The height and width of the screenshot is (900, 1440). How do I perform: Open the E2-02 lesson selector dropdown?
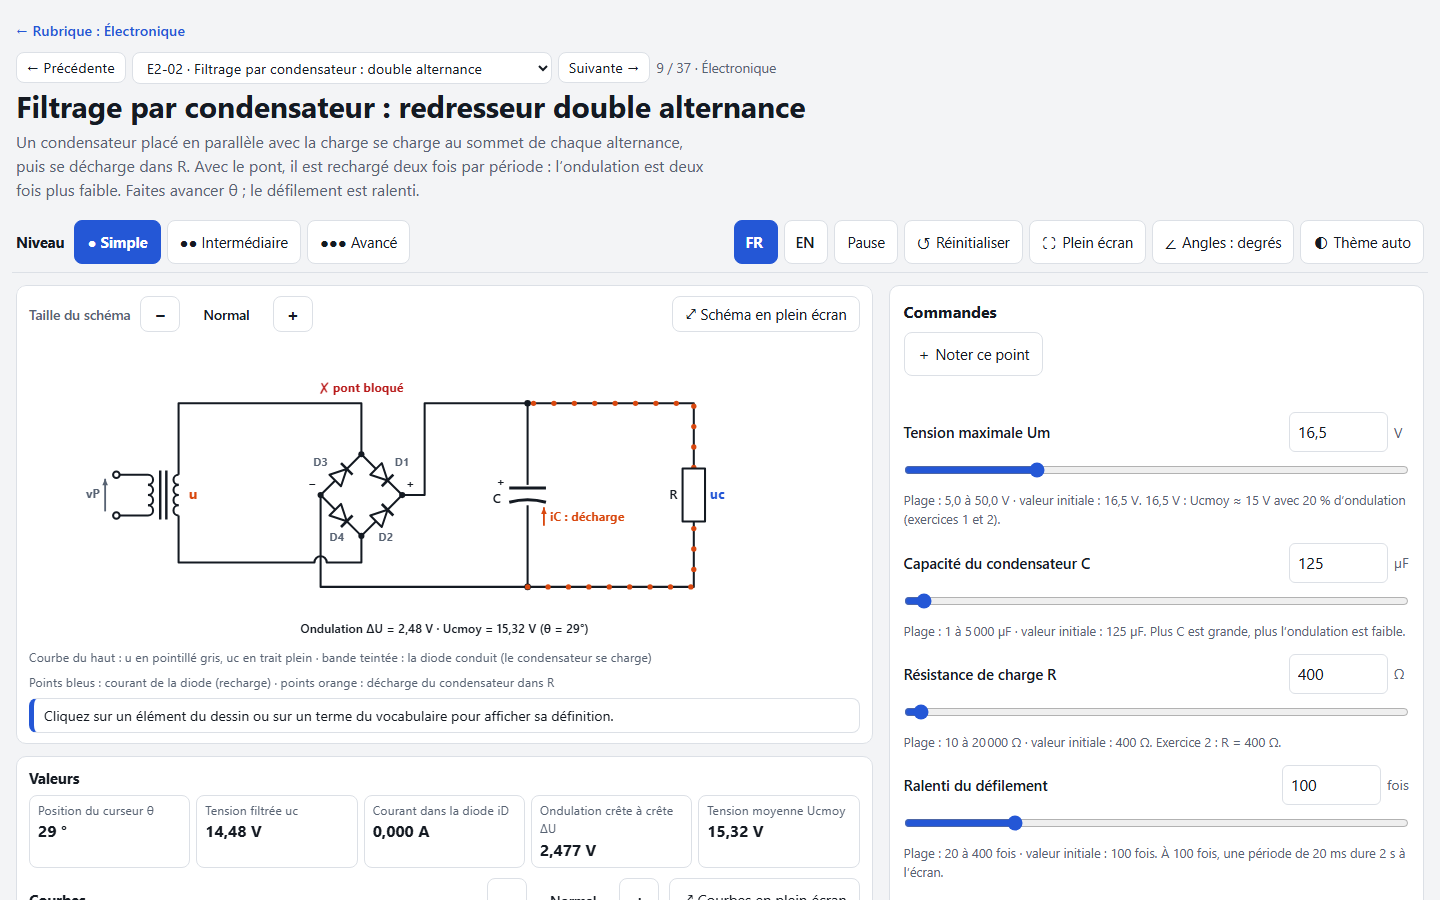pyautogui.click(x=342, y=68)
